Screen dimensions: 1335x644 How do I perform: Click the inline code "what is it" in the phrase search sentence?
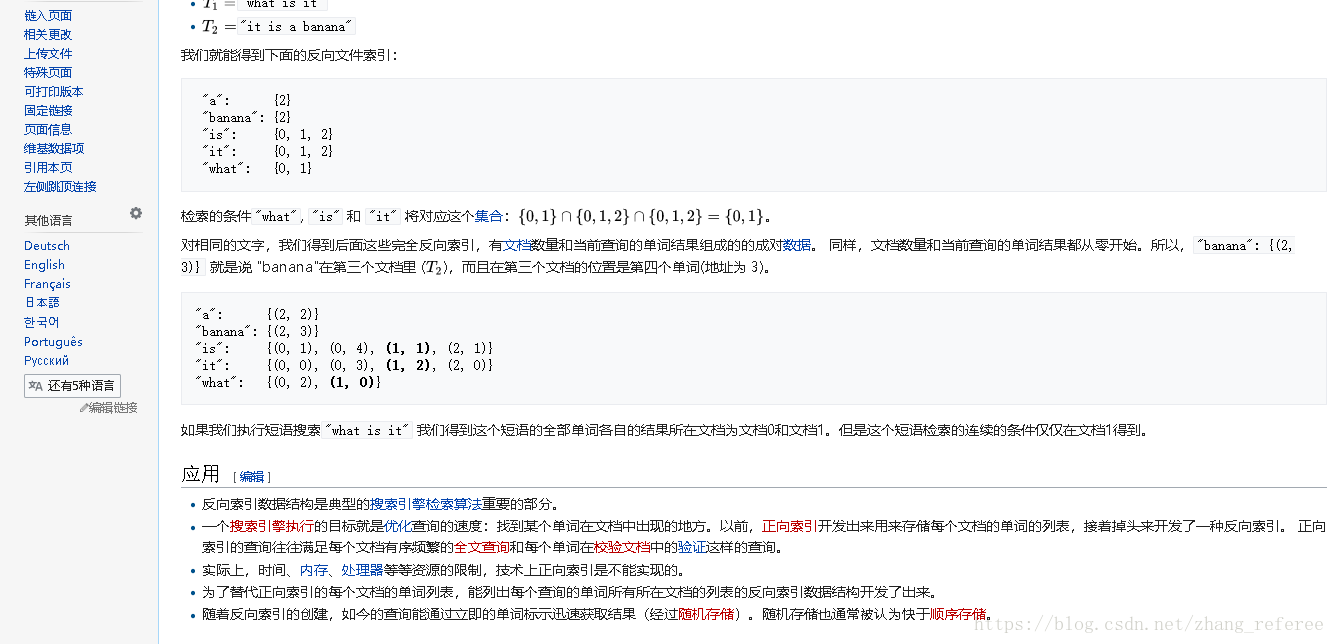(x=369, y=430)
